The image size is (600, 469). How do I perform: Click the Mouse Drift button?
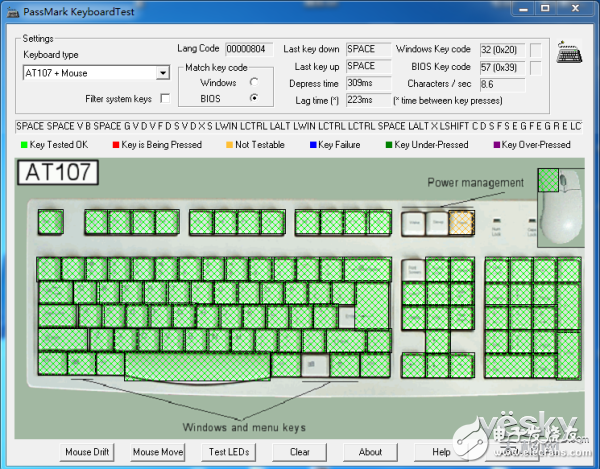pos(87,452)
